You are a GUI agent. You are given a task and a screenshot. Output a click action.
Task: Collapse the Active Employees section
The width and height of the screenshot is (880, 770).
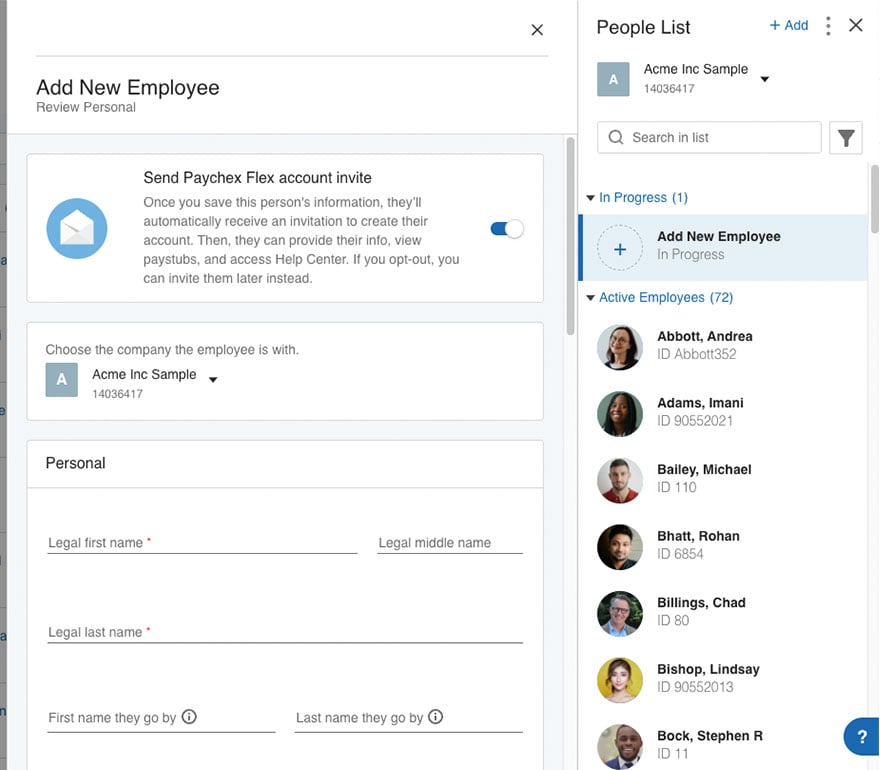click(x=590, y=297)
